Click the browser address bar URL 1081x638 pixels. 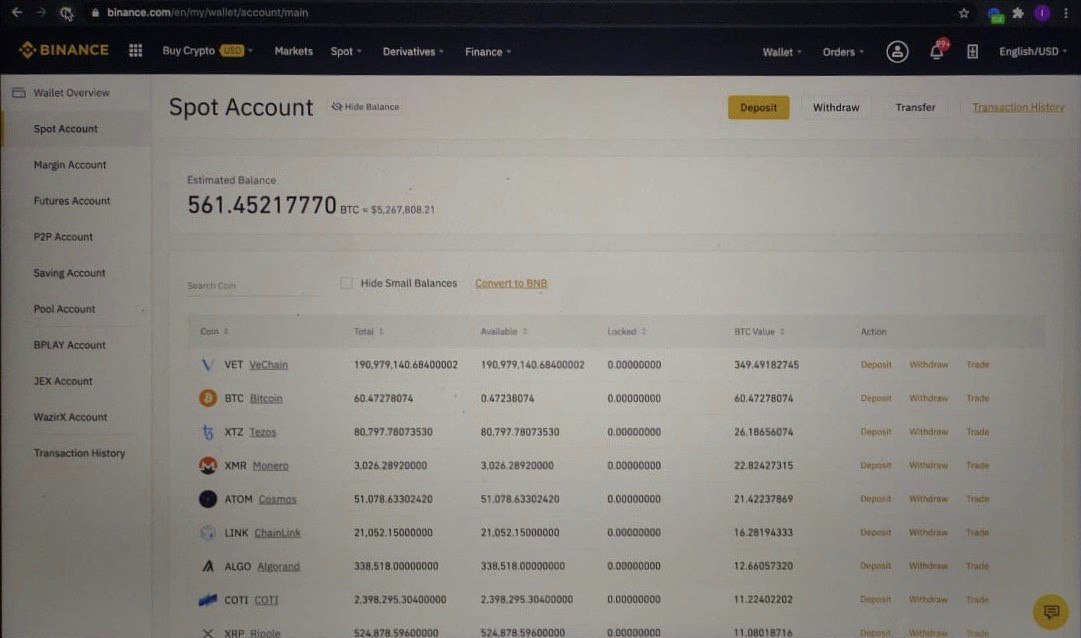click(x=208, y=12)
